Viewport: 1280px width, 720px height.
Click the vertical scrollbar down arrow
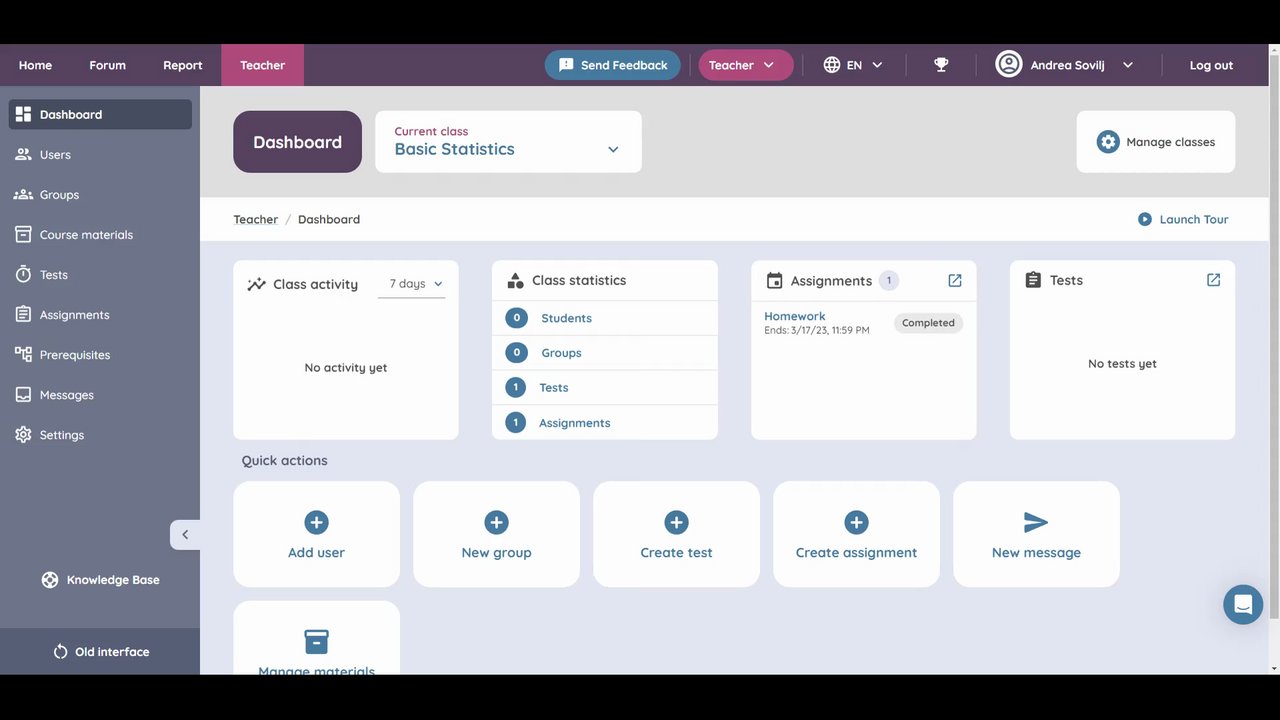pos(1273,668)
